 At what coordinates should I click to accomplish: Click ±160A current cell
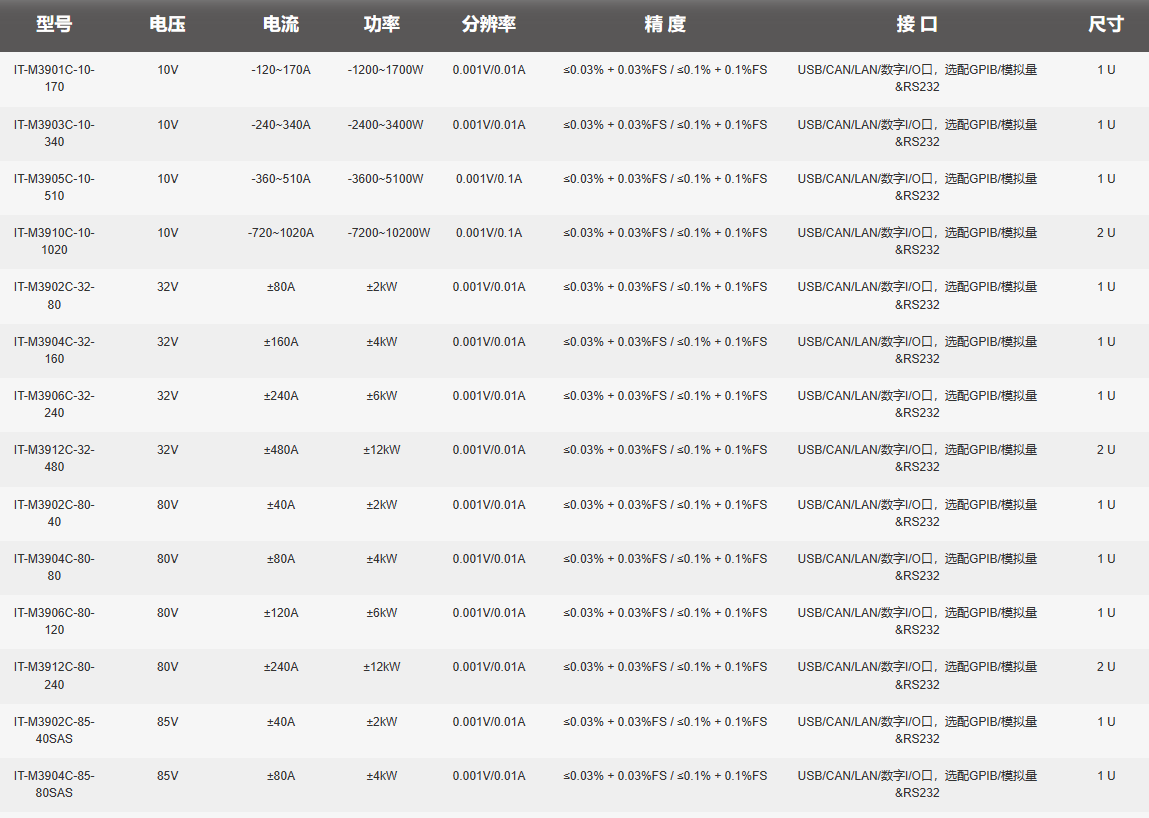point(281,342)
